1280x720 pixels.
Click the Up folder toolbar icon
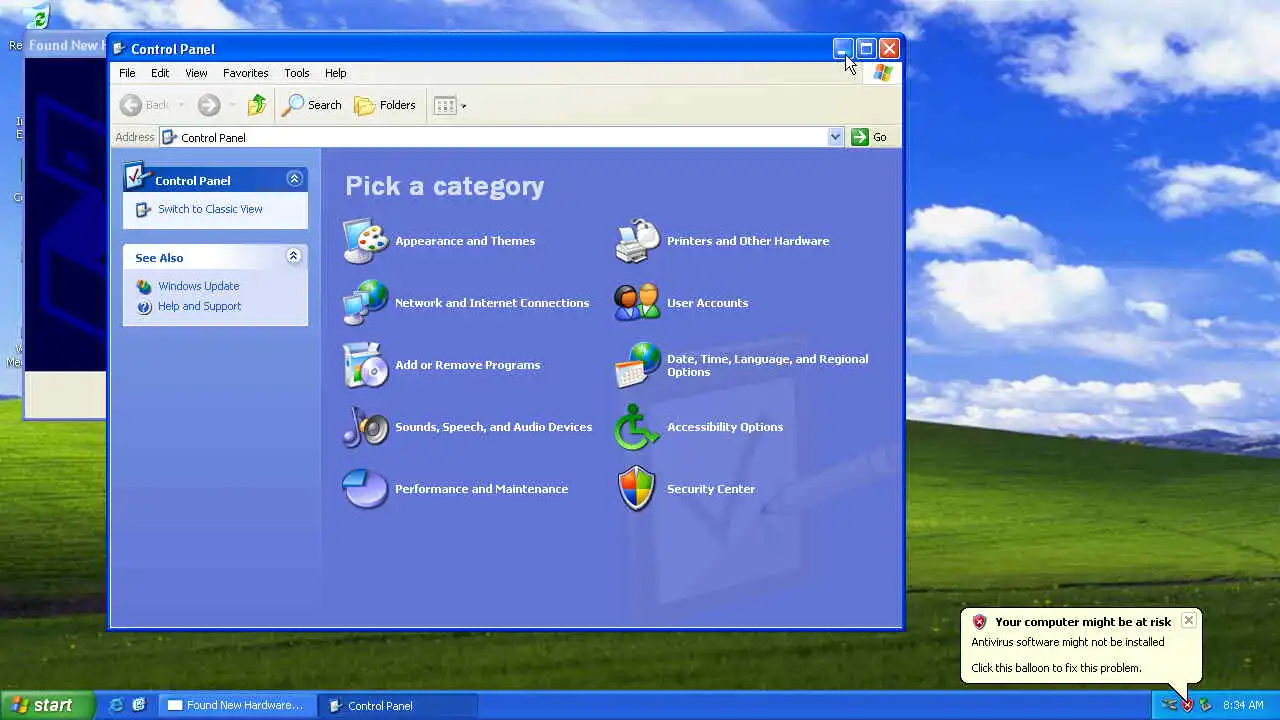[x=257, y=105]
